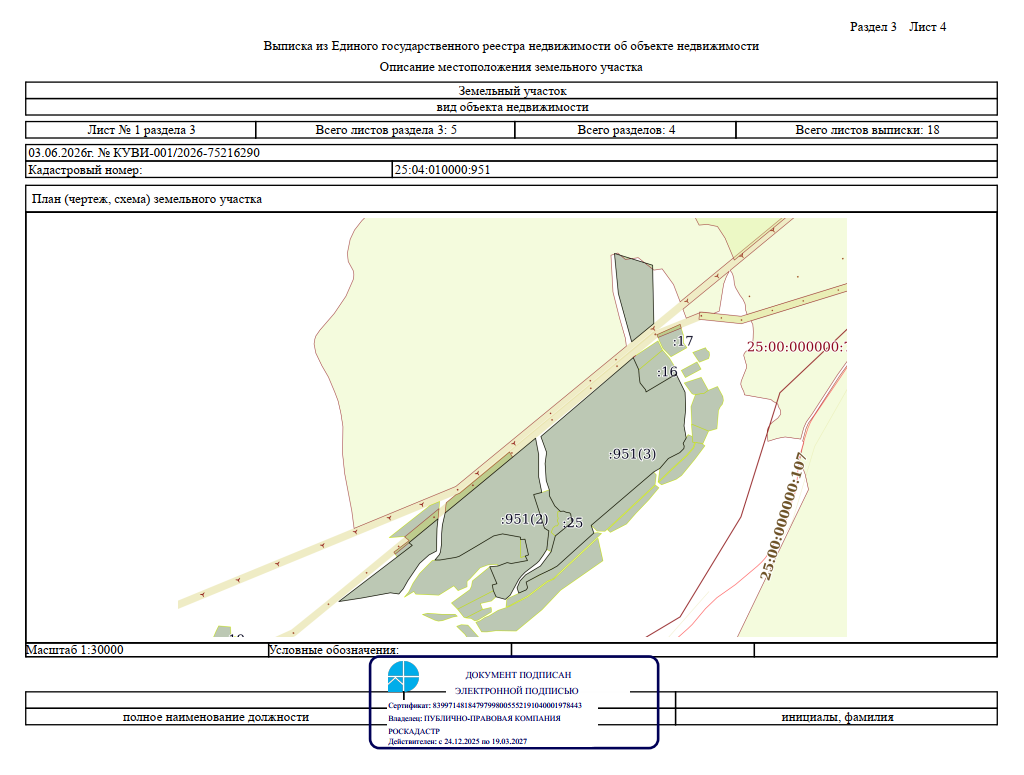Click 'Всего листов выписки: 18' cell
Screen dimensions: 1024x775
[x=867, y=130]
